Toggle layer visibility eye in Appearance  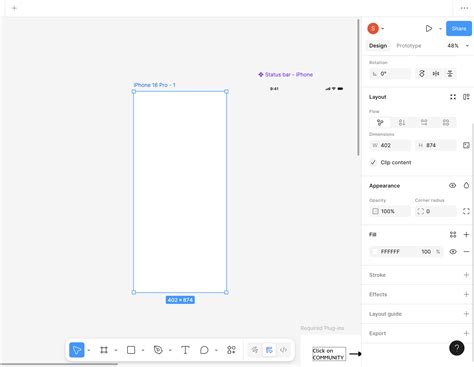452,185
